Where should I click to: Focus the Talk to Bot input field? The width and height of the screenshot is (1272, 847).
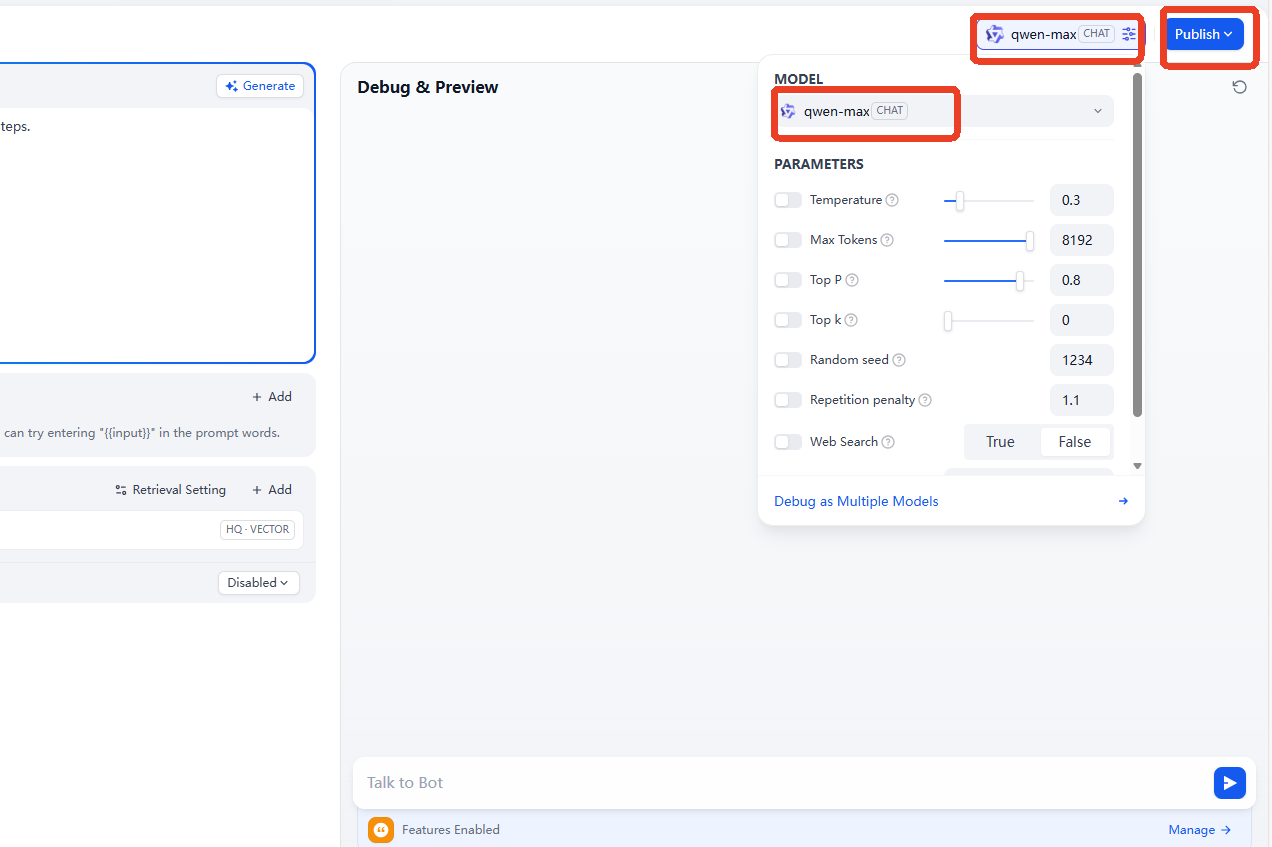(x=785, y=783)
